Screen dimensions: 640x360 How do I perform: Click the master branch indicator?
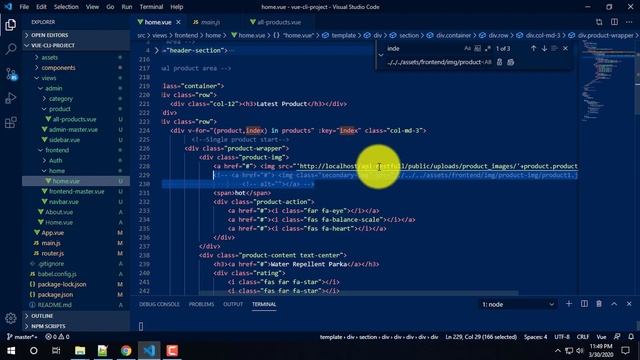coord(22,337)
